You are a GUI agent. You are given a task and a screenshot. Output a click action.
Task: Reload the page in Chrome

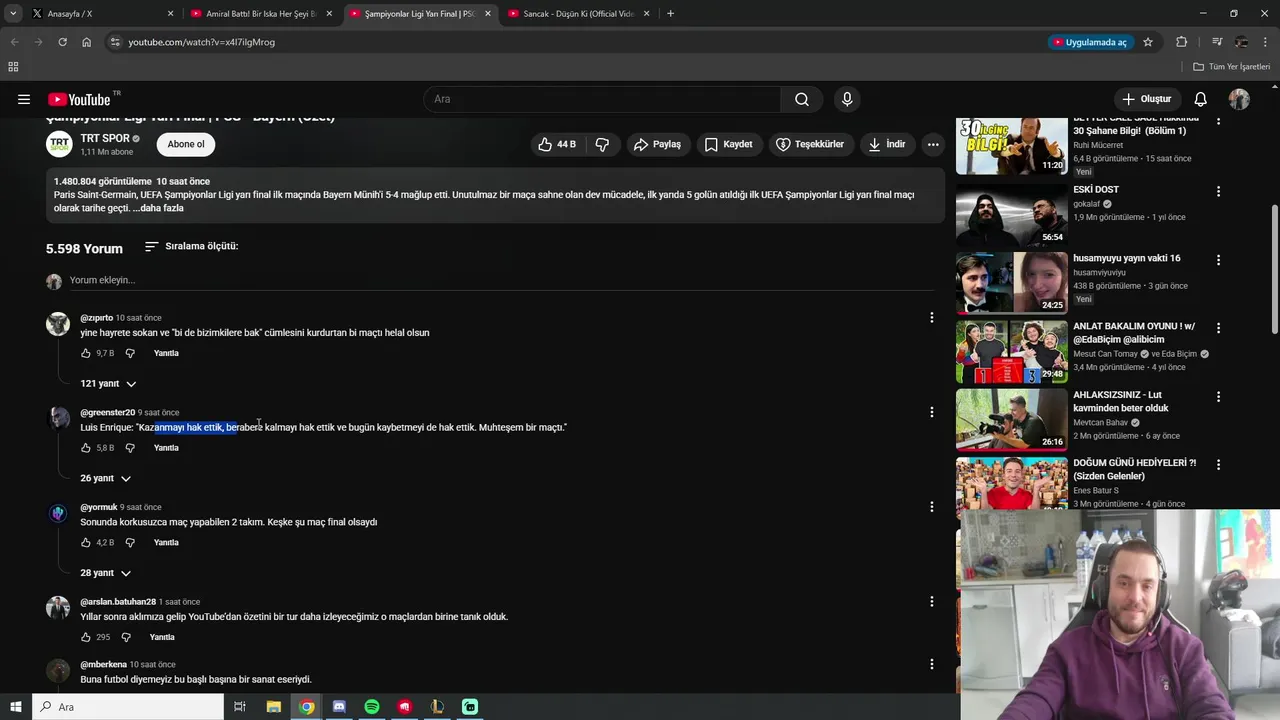coord(62,42)
